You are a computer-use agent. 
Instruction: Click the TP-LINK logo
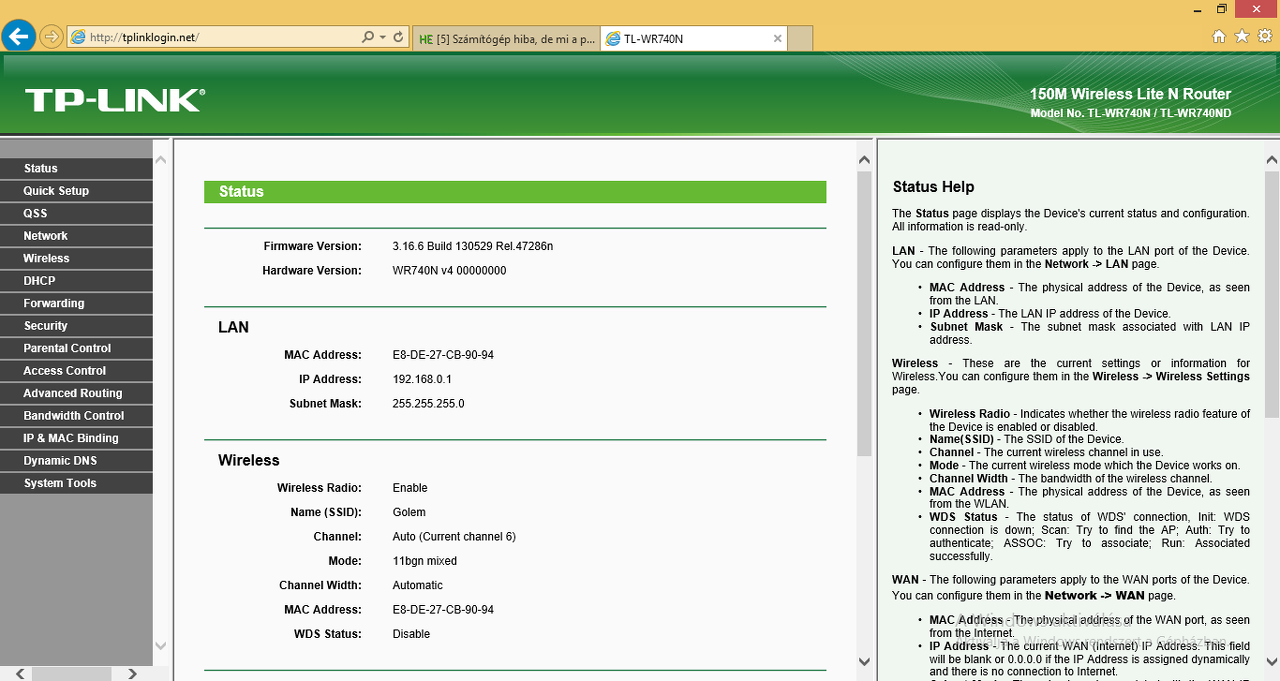coord(114,99)
